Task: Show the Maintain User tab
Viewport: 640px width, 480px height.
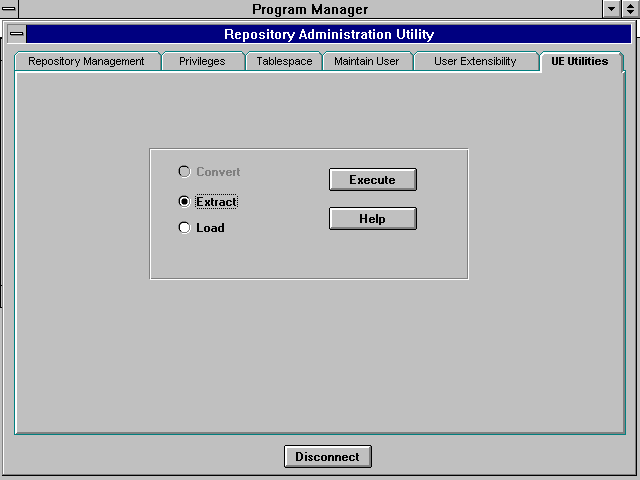Action: pyautogui.click(x=366, y=61)
